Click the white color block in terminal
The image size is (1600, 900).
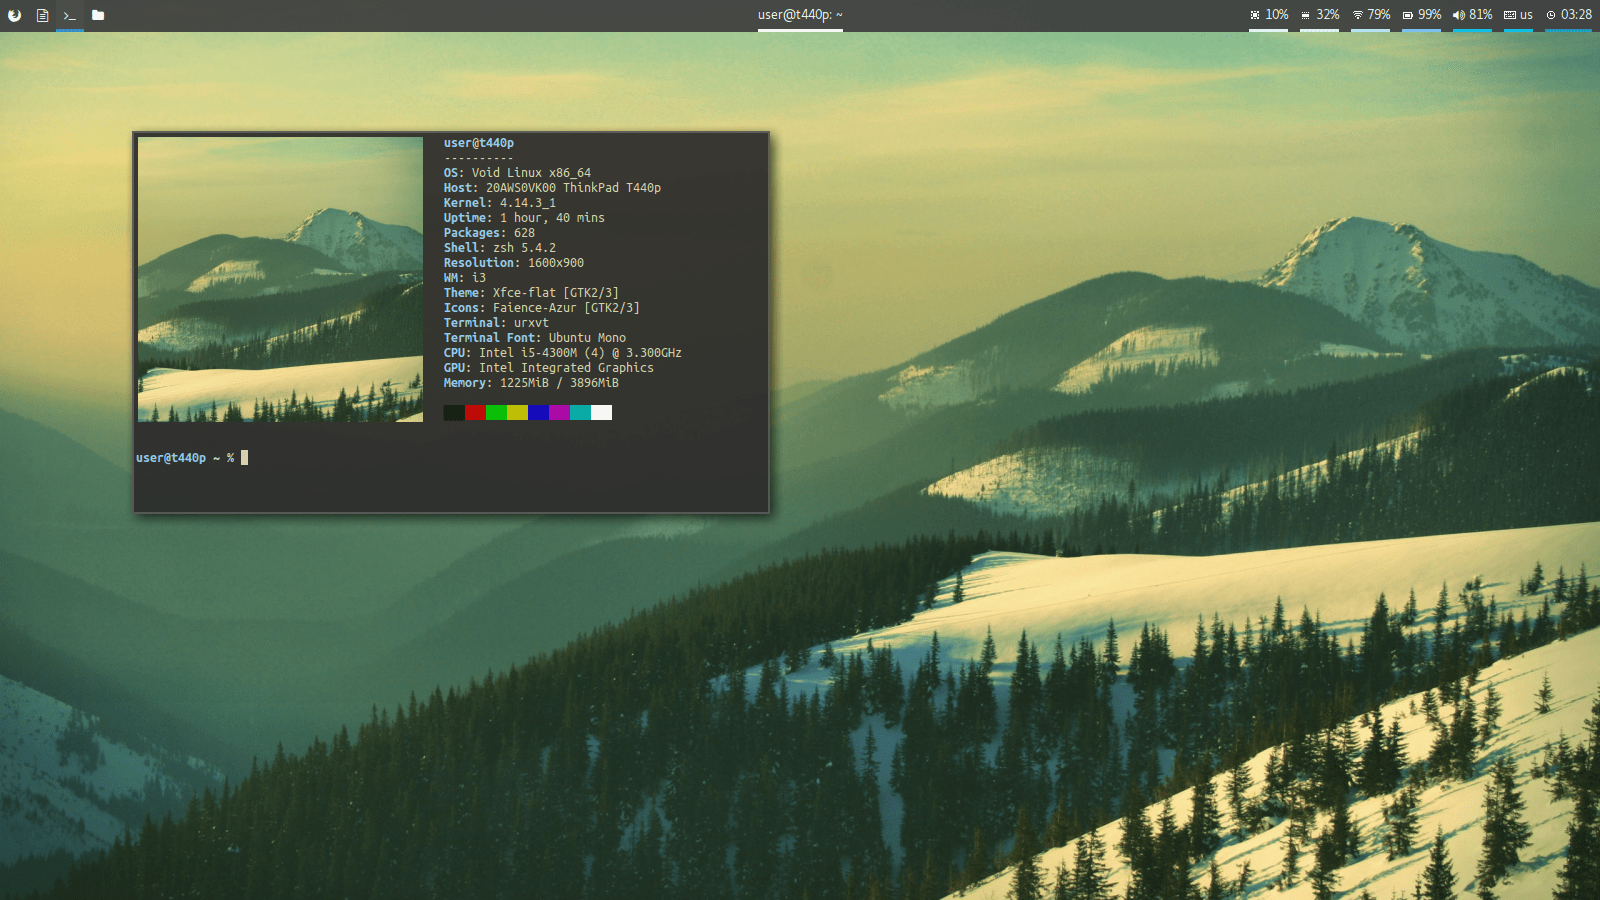(601, 412)
